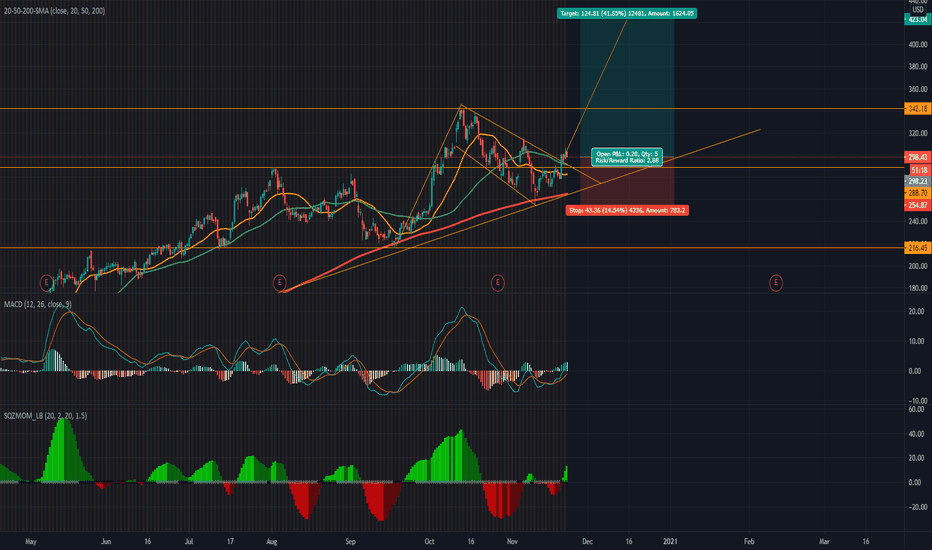
Task: Click the -20.00 value on SQZMOM axis
Action: pos(916,507)
